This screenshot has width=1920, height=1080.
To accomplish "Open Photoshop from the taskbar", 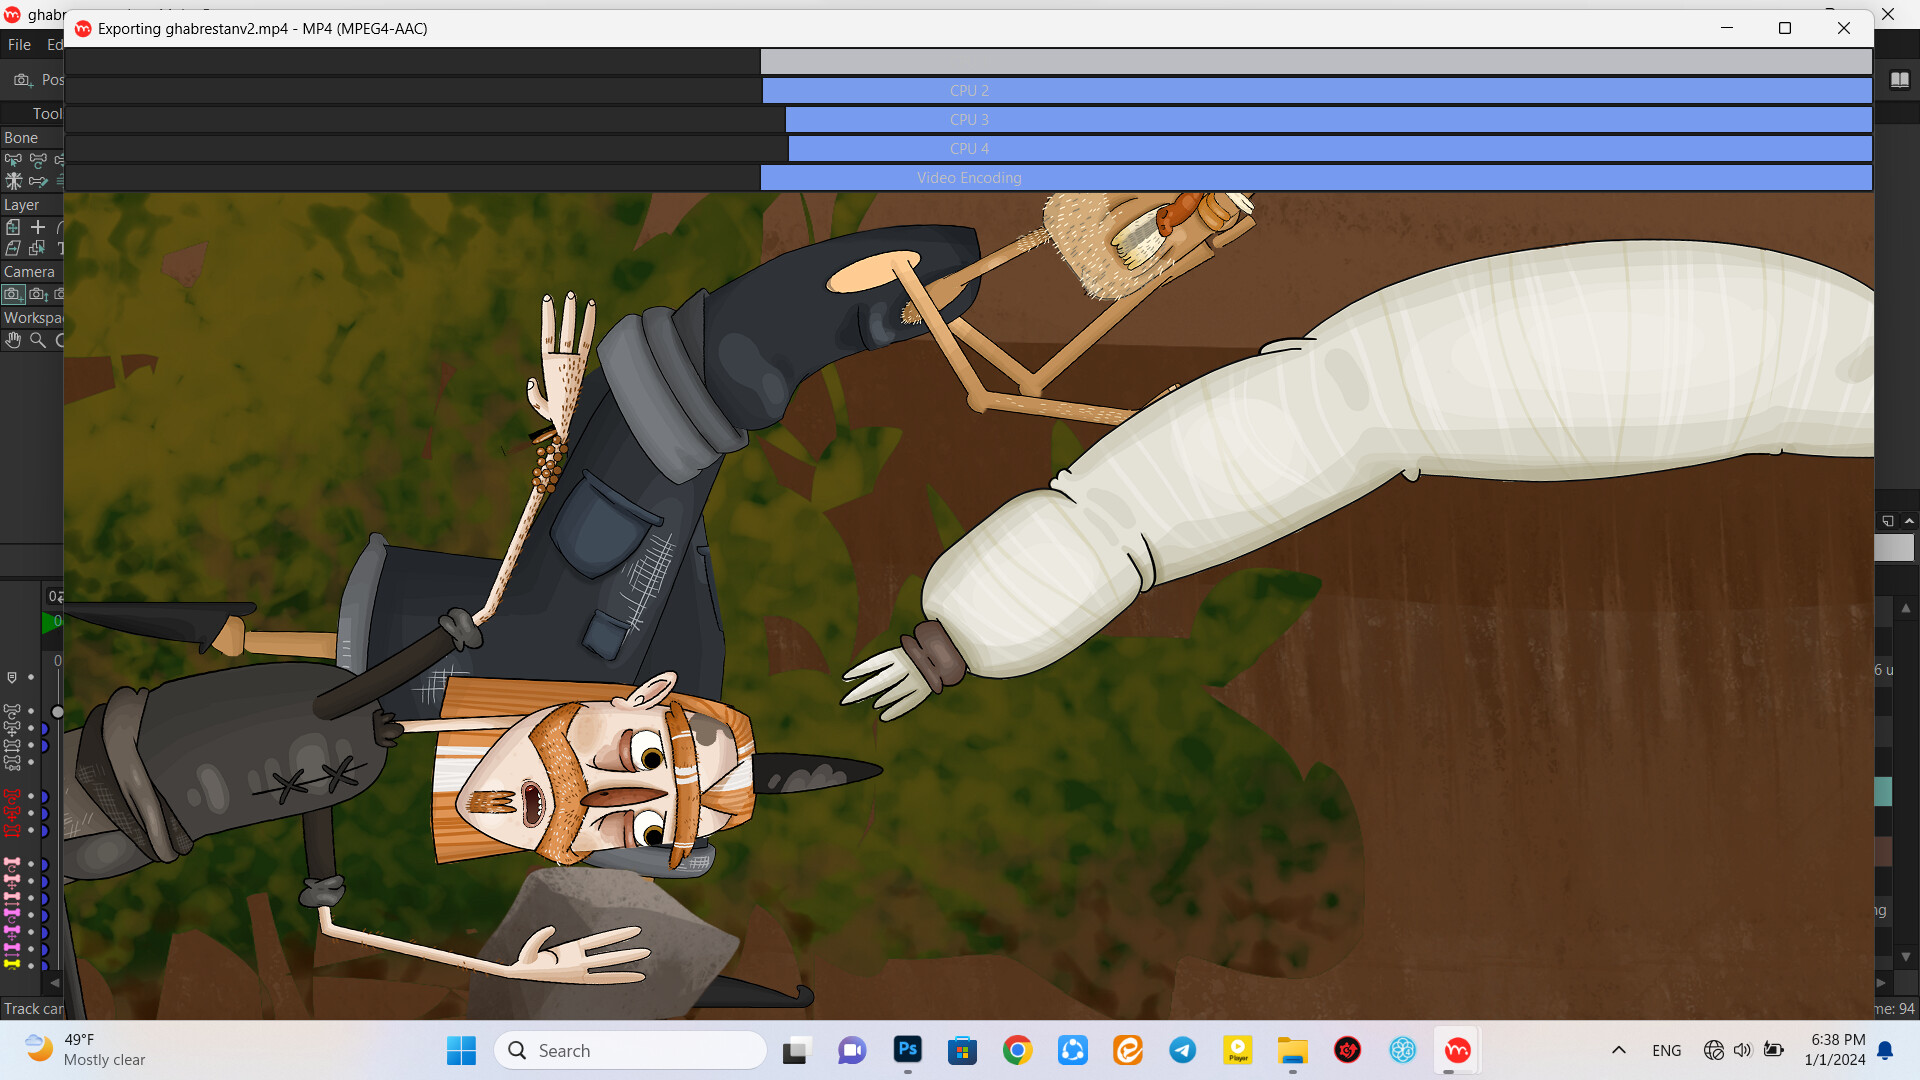I will 907,1050.
